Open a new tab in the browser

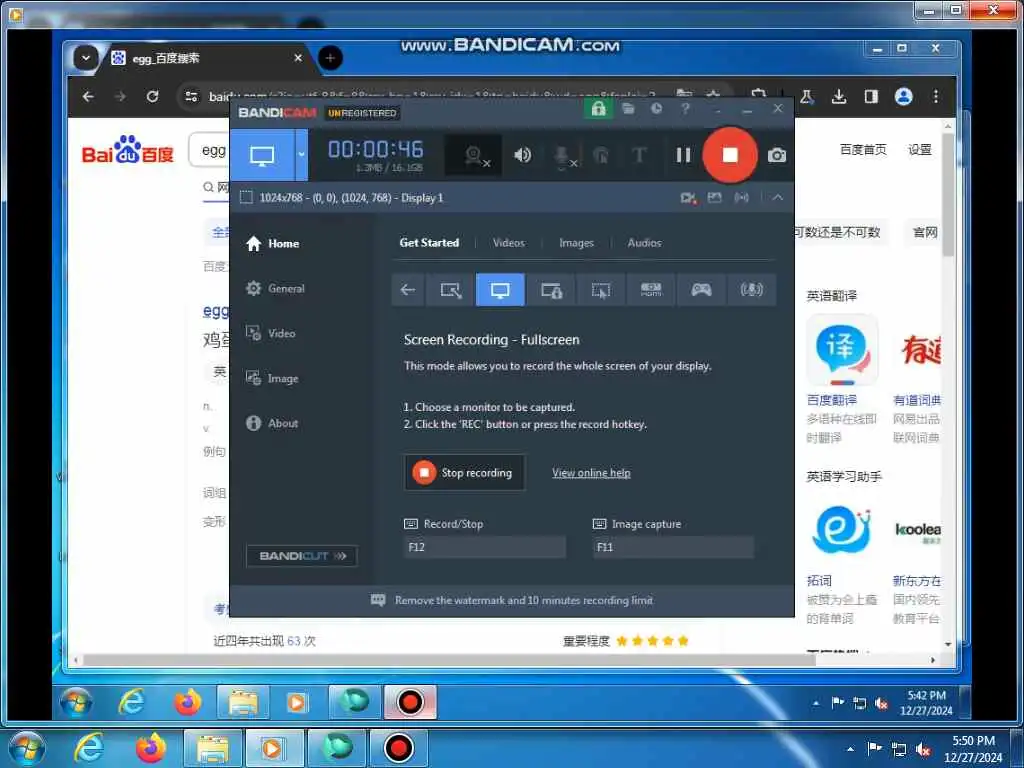(x=330, y=58)
